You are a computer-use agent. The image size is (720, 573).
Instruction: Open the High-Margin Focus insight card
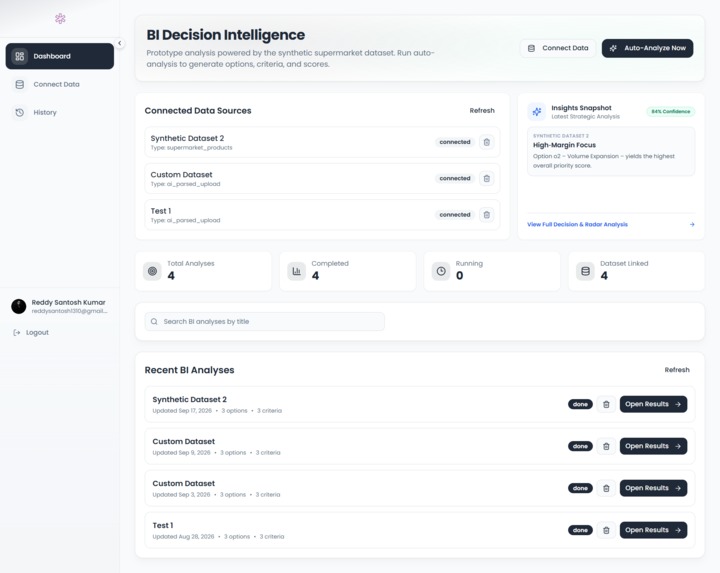click(x=611, y=152)
